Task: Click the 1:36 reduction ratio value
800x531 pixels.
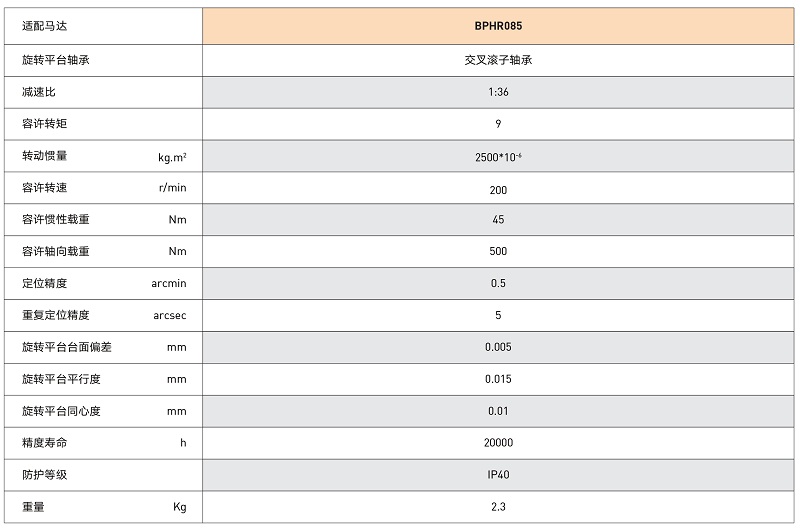Action: (498, 92)
